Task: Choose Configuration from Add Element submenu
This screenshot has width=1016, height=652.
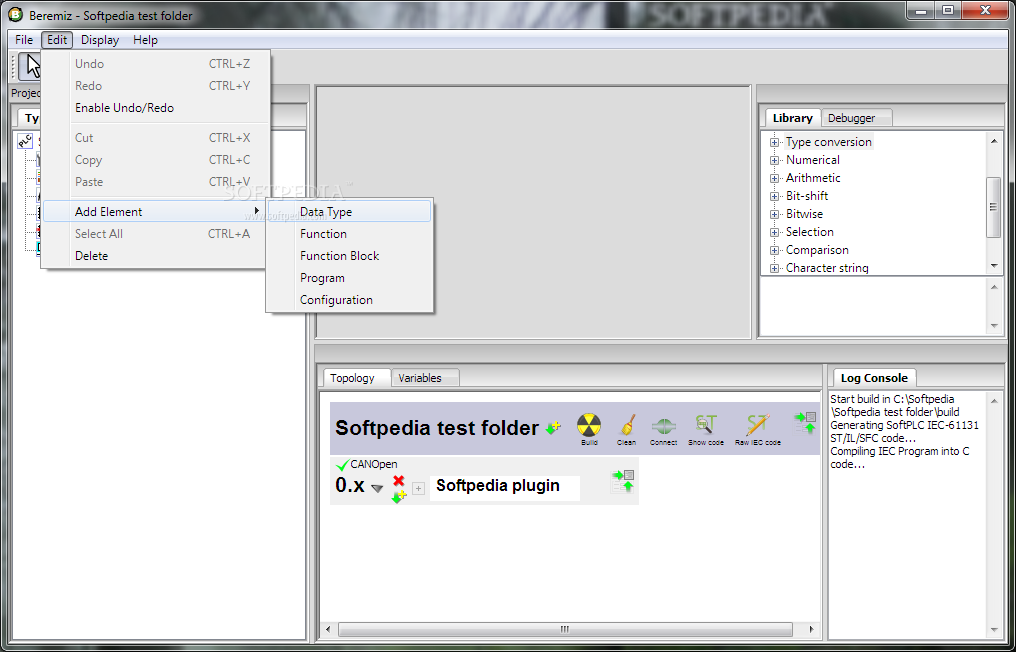Action: coord(349,299)
